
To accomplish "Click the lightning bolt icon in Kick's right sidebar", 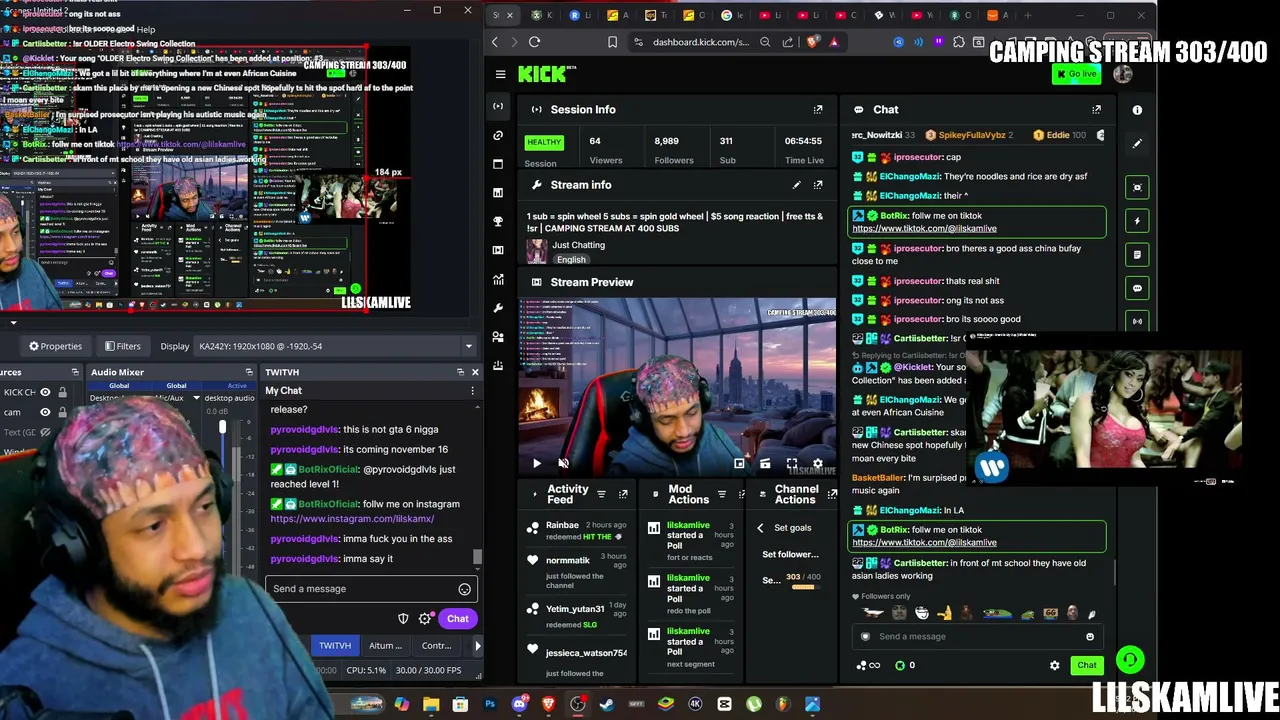I will point(1137,221).
